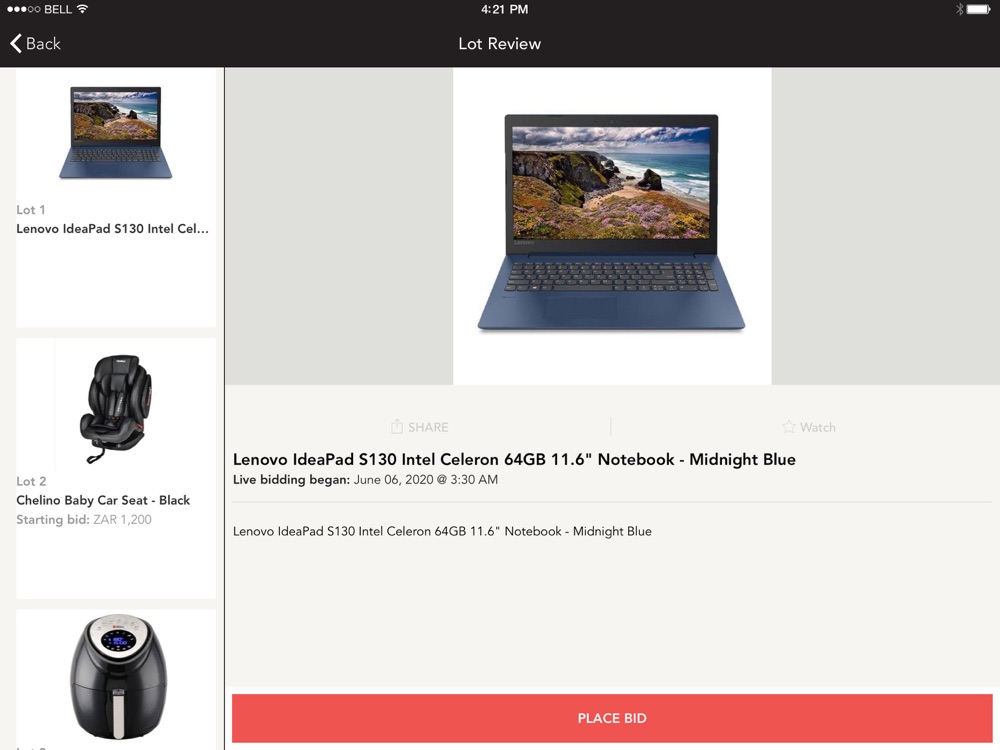Select Chelino Baby Car Seat - Black title

pos(103,500)
